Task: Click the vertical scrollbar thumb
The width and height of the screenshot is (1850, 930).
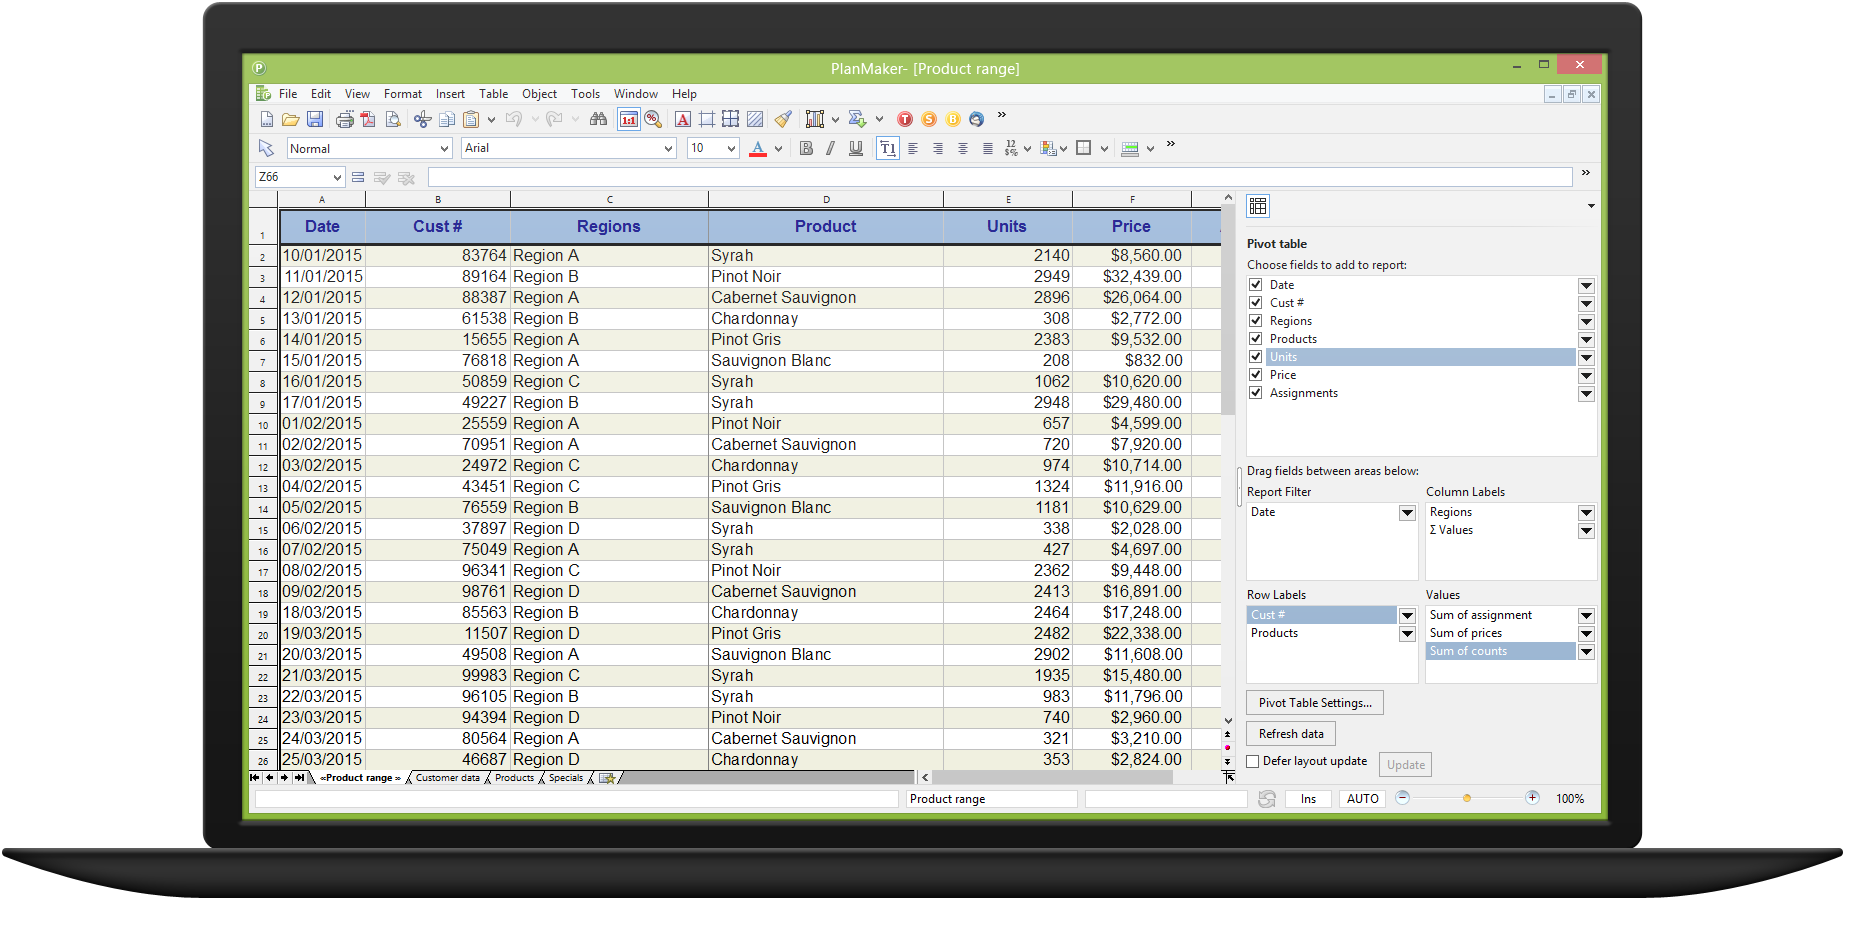Action: click(1227, 310)
